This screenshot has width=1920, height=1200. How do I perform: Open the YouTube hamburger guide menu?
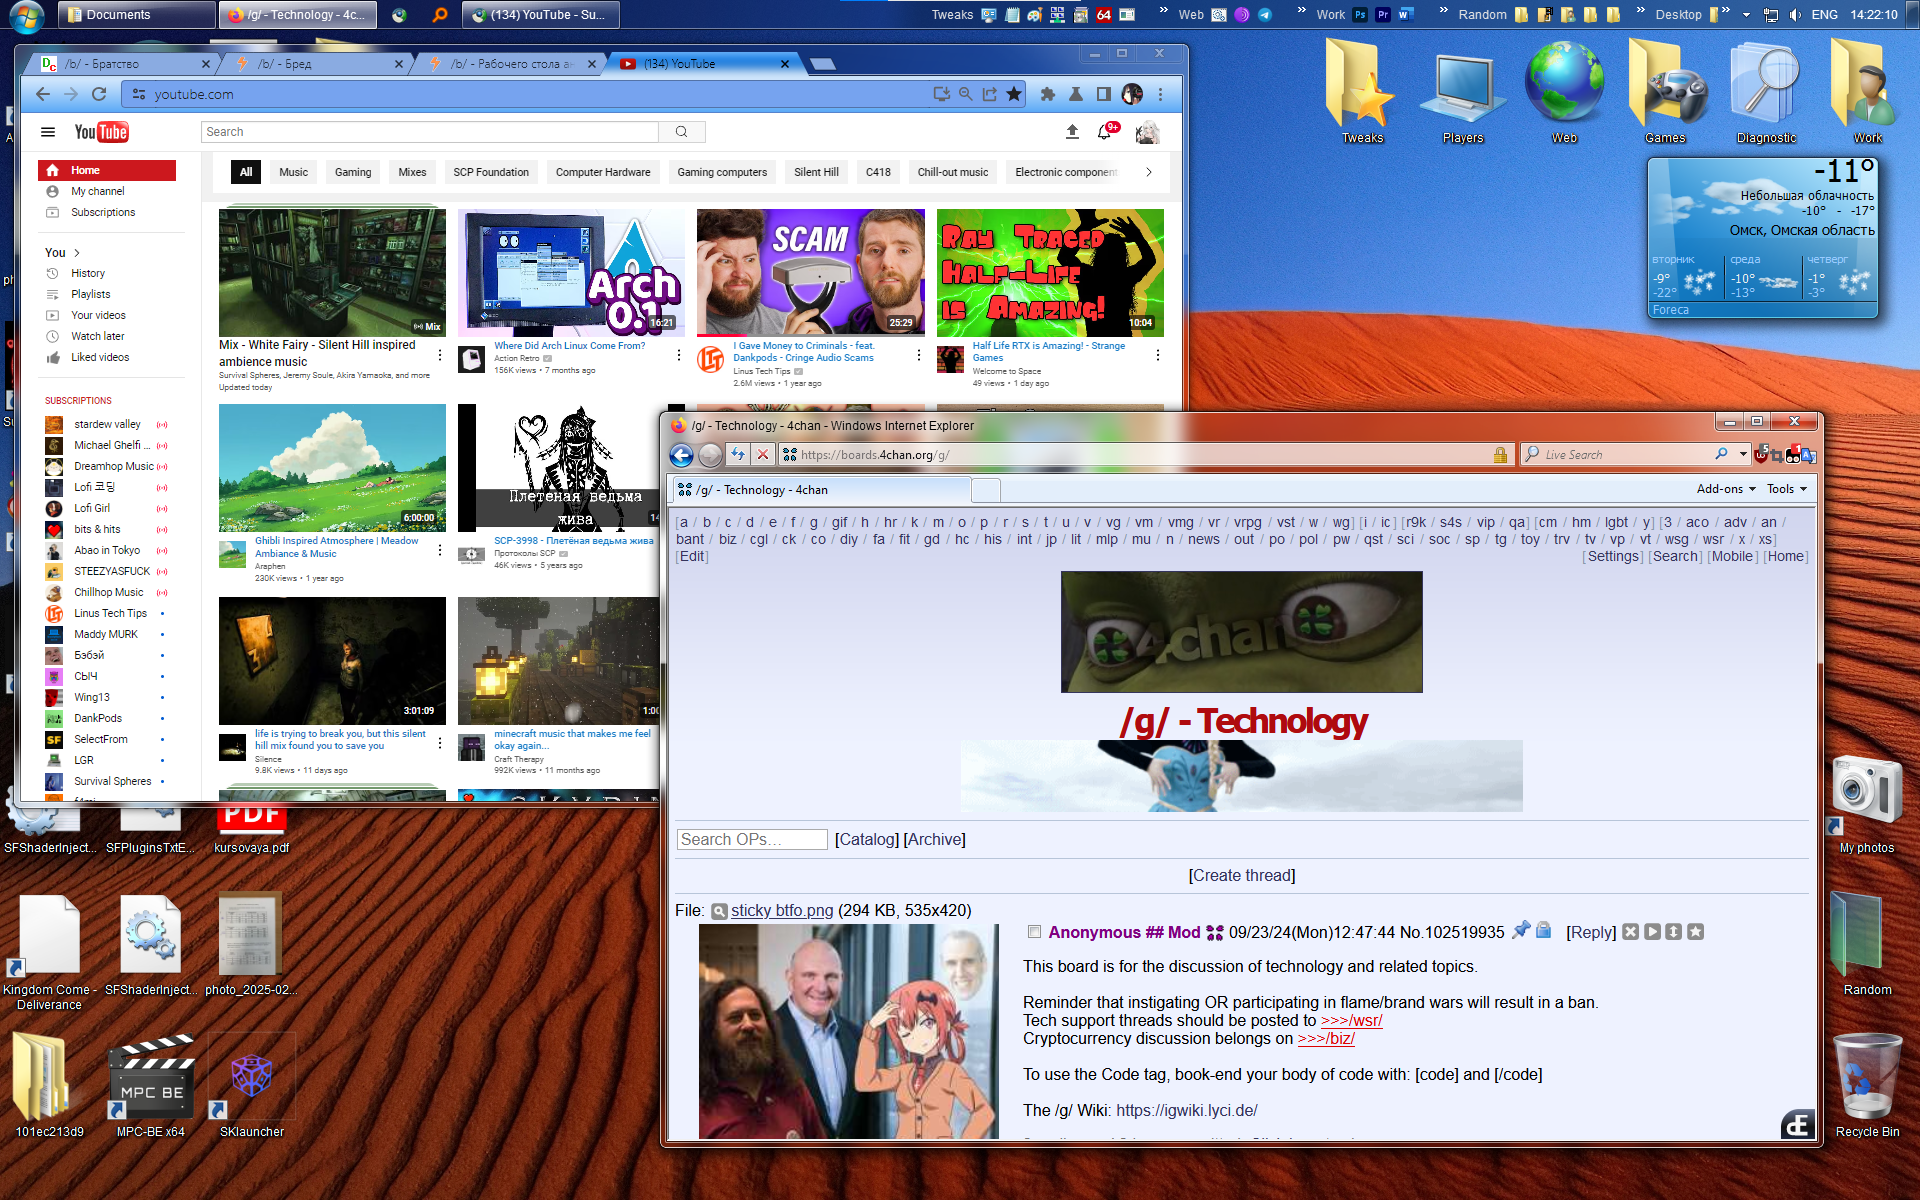pos(47,132)
